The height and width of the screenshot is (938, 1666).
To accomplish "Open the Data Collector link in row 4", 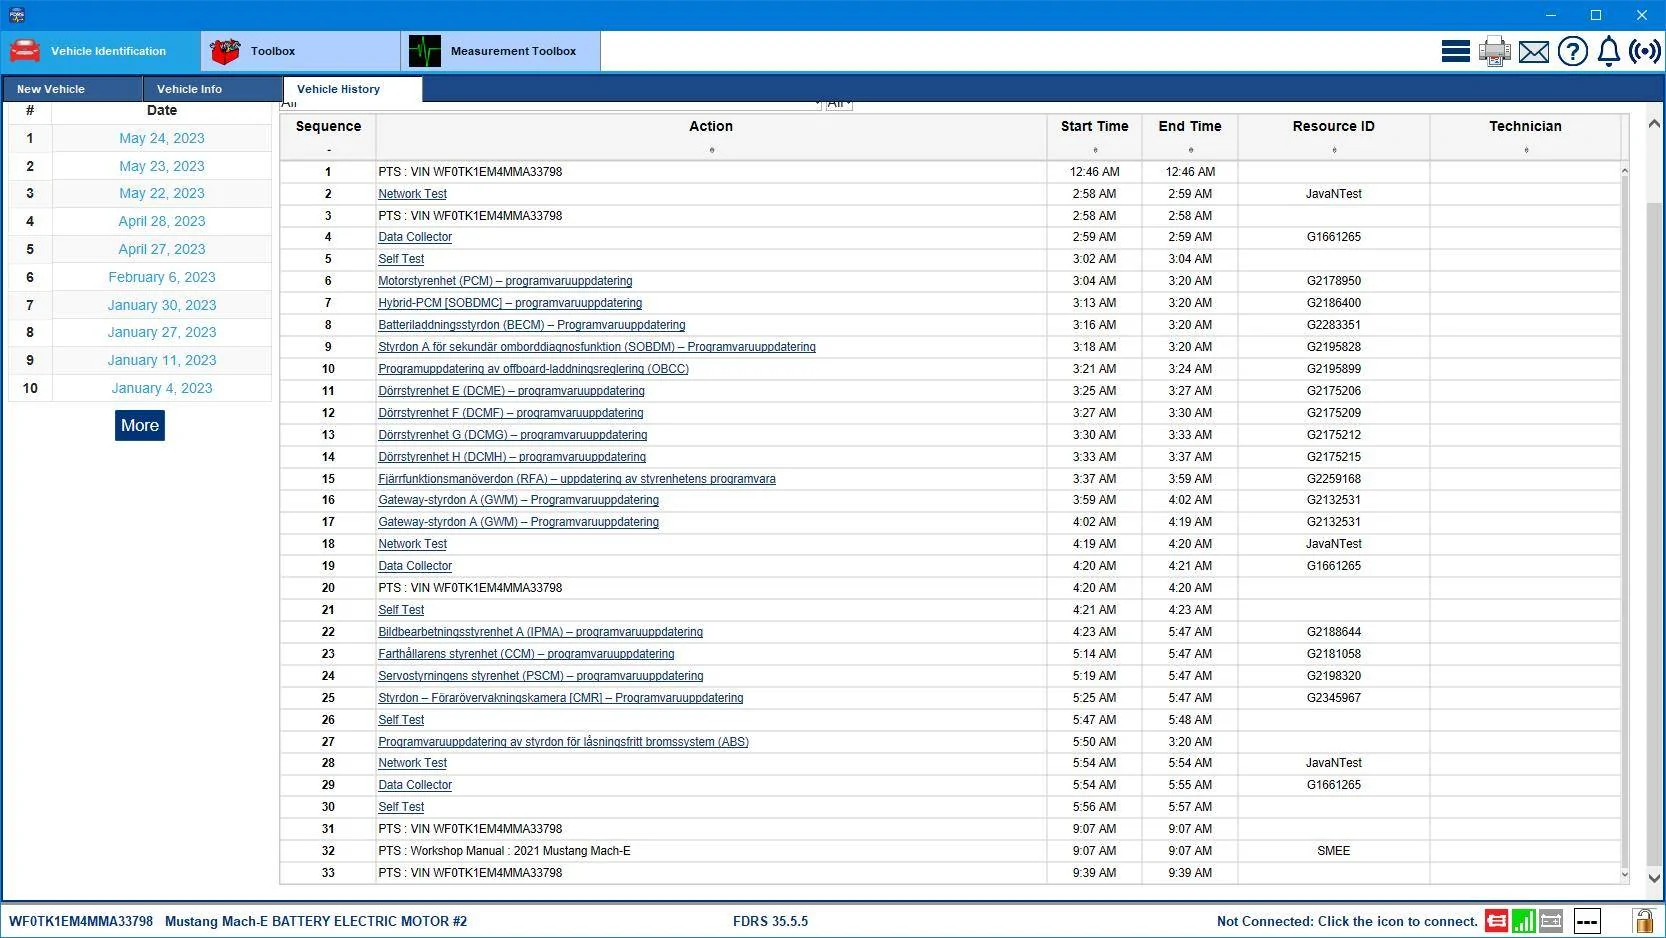I will coord(415,237).
